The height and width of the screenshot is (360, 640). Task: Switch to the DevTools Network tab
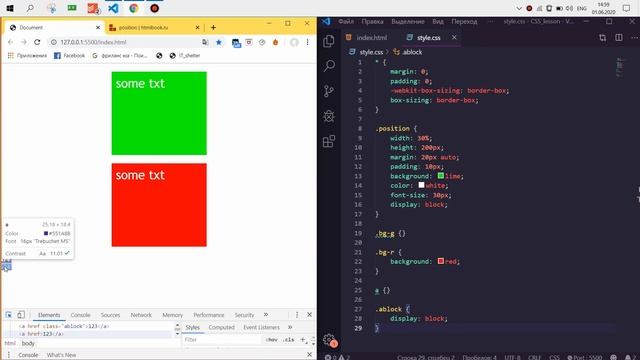141,315
